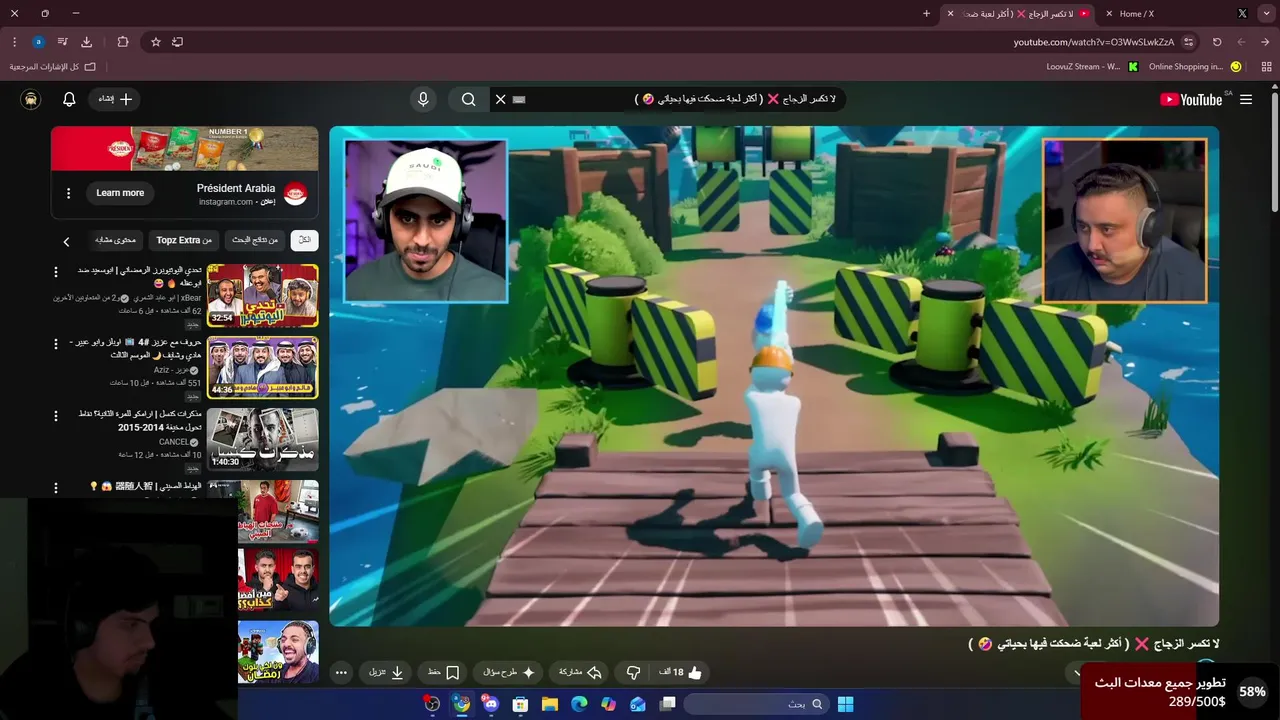Click Ask a question (طرح سؤال) button
This screenshot has width=1280, height=720.
pos(509,673)
